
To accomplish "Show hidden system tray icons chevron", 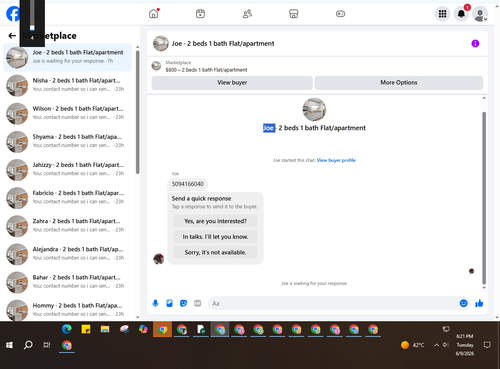I will (x=436, y=345).
